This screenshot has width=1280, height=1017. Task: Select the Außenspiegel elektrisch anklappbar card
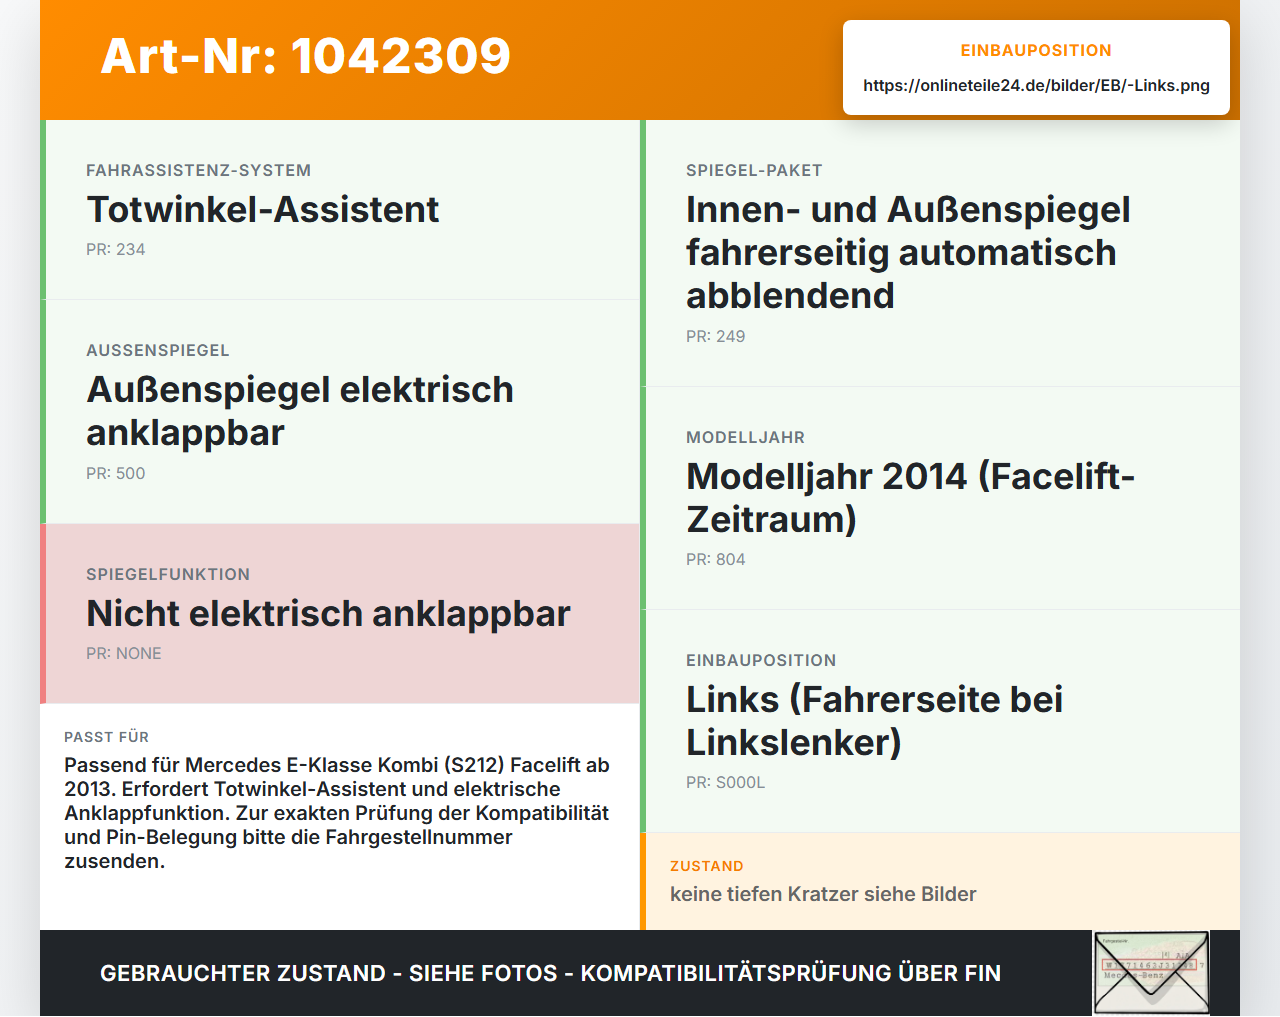pos(340,412)
